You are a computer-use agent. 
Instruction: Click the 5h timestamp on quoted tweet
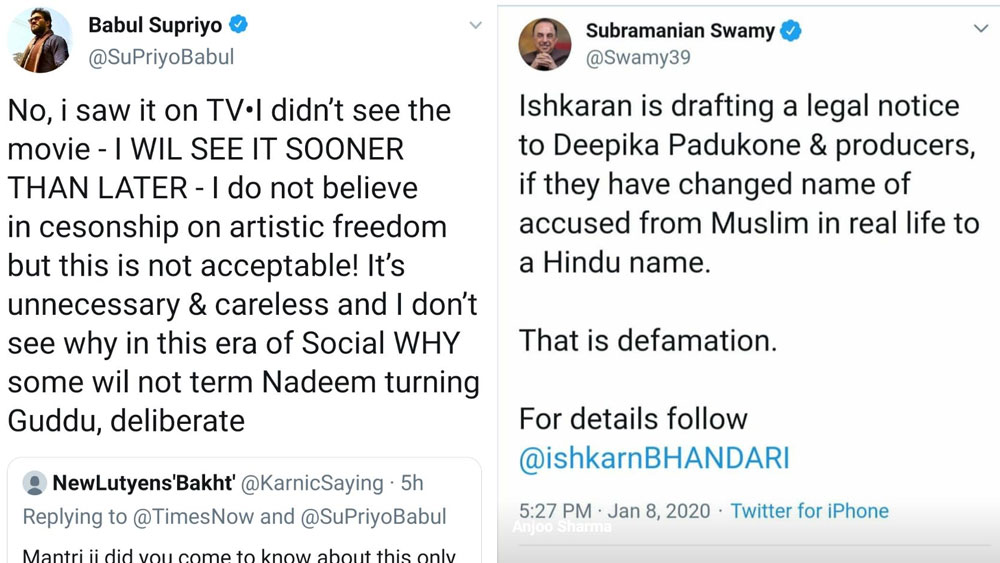(x=412, y=483)
